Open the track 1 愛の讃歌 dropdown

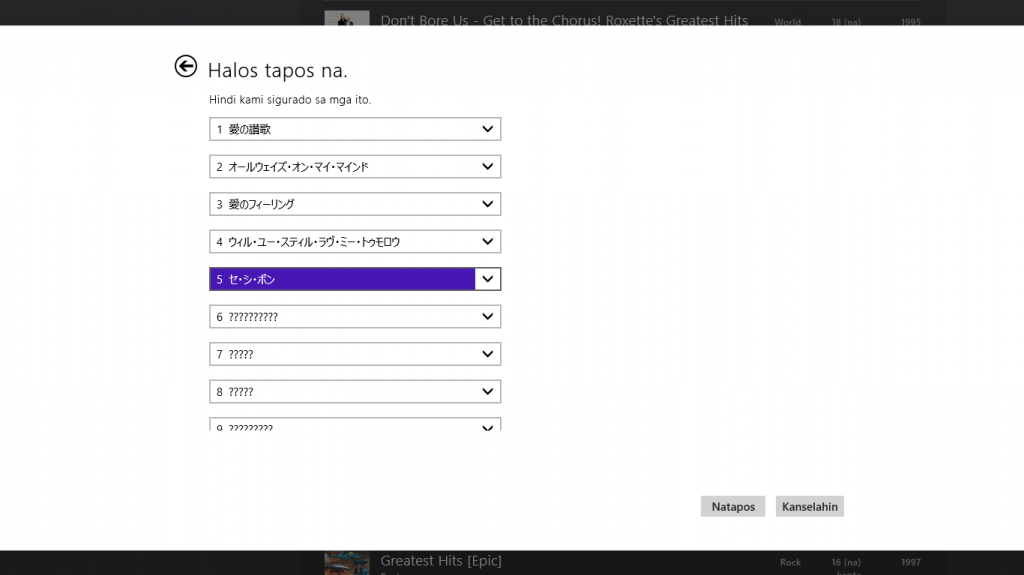[355, 129]
